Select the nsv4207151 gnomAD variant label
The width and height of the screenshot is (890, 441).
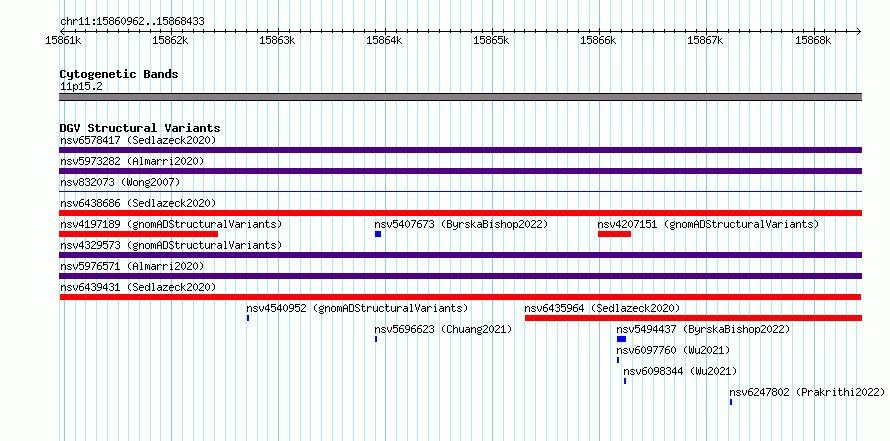pos(708,224)
